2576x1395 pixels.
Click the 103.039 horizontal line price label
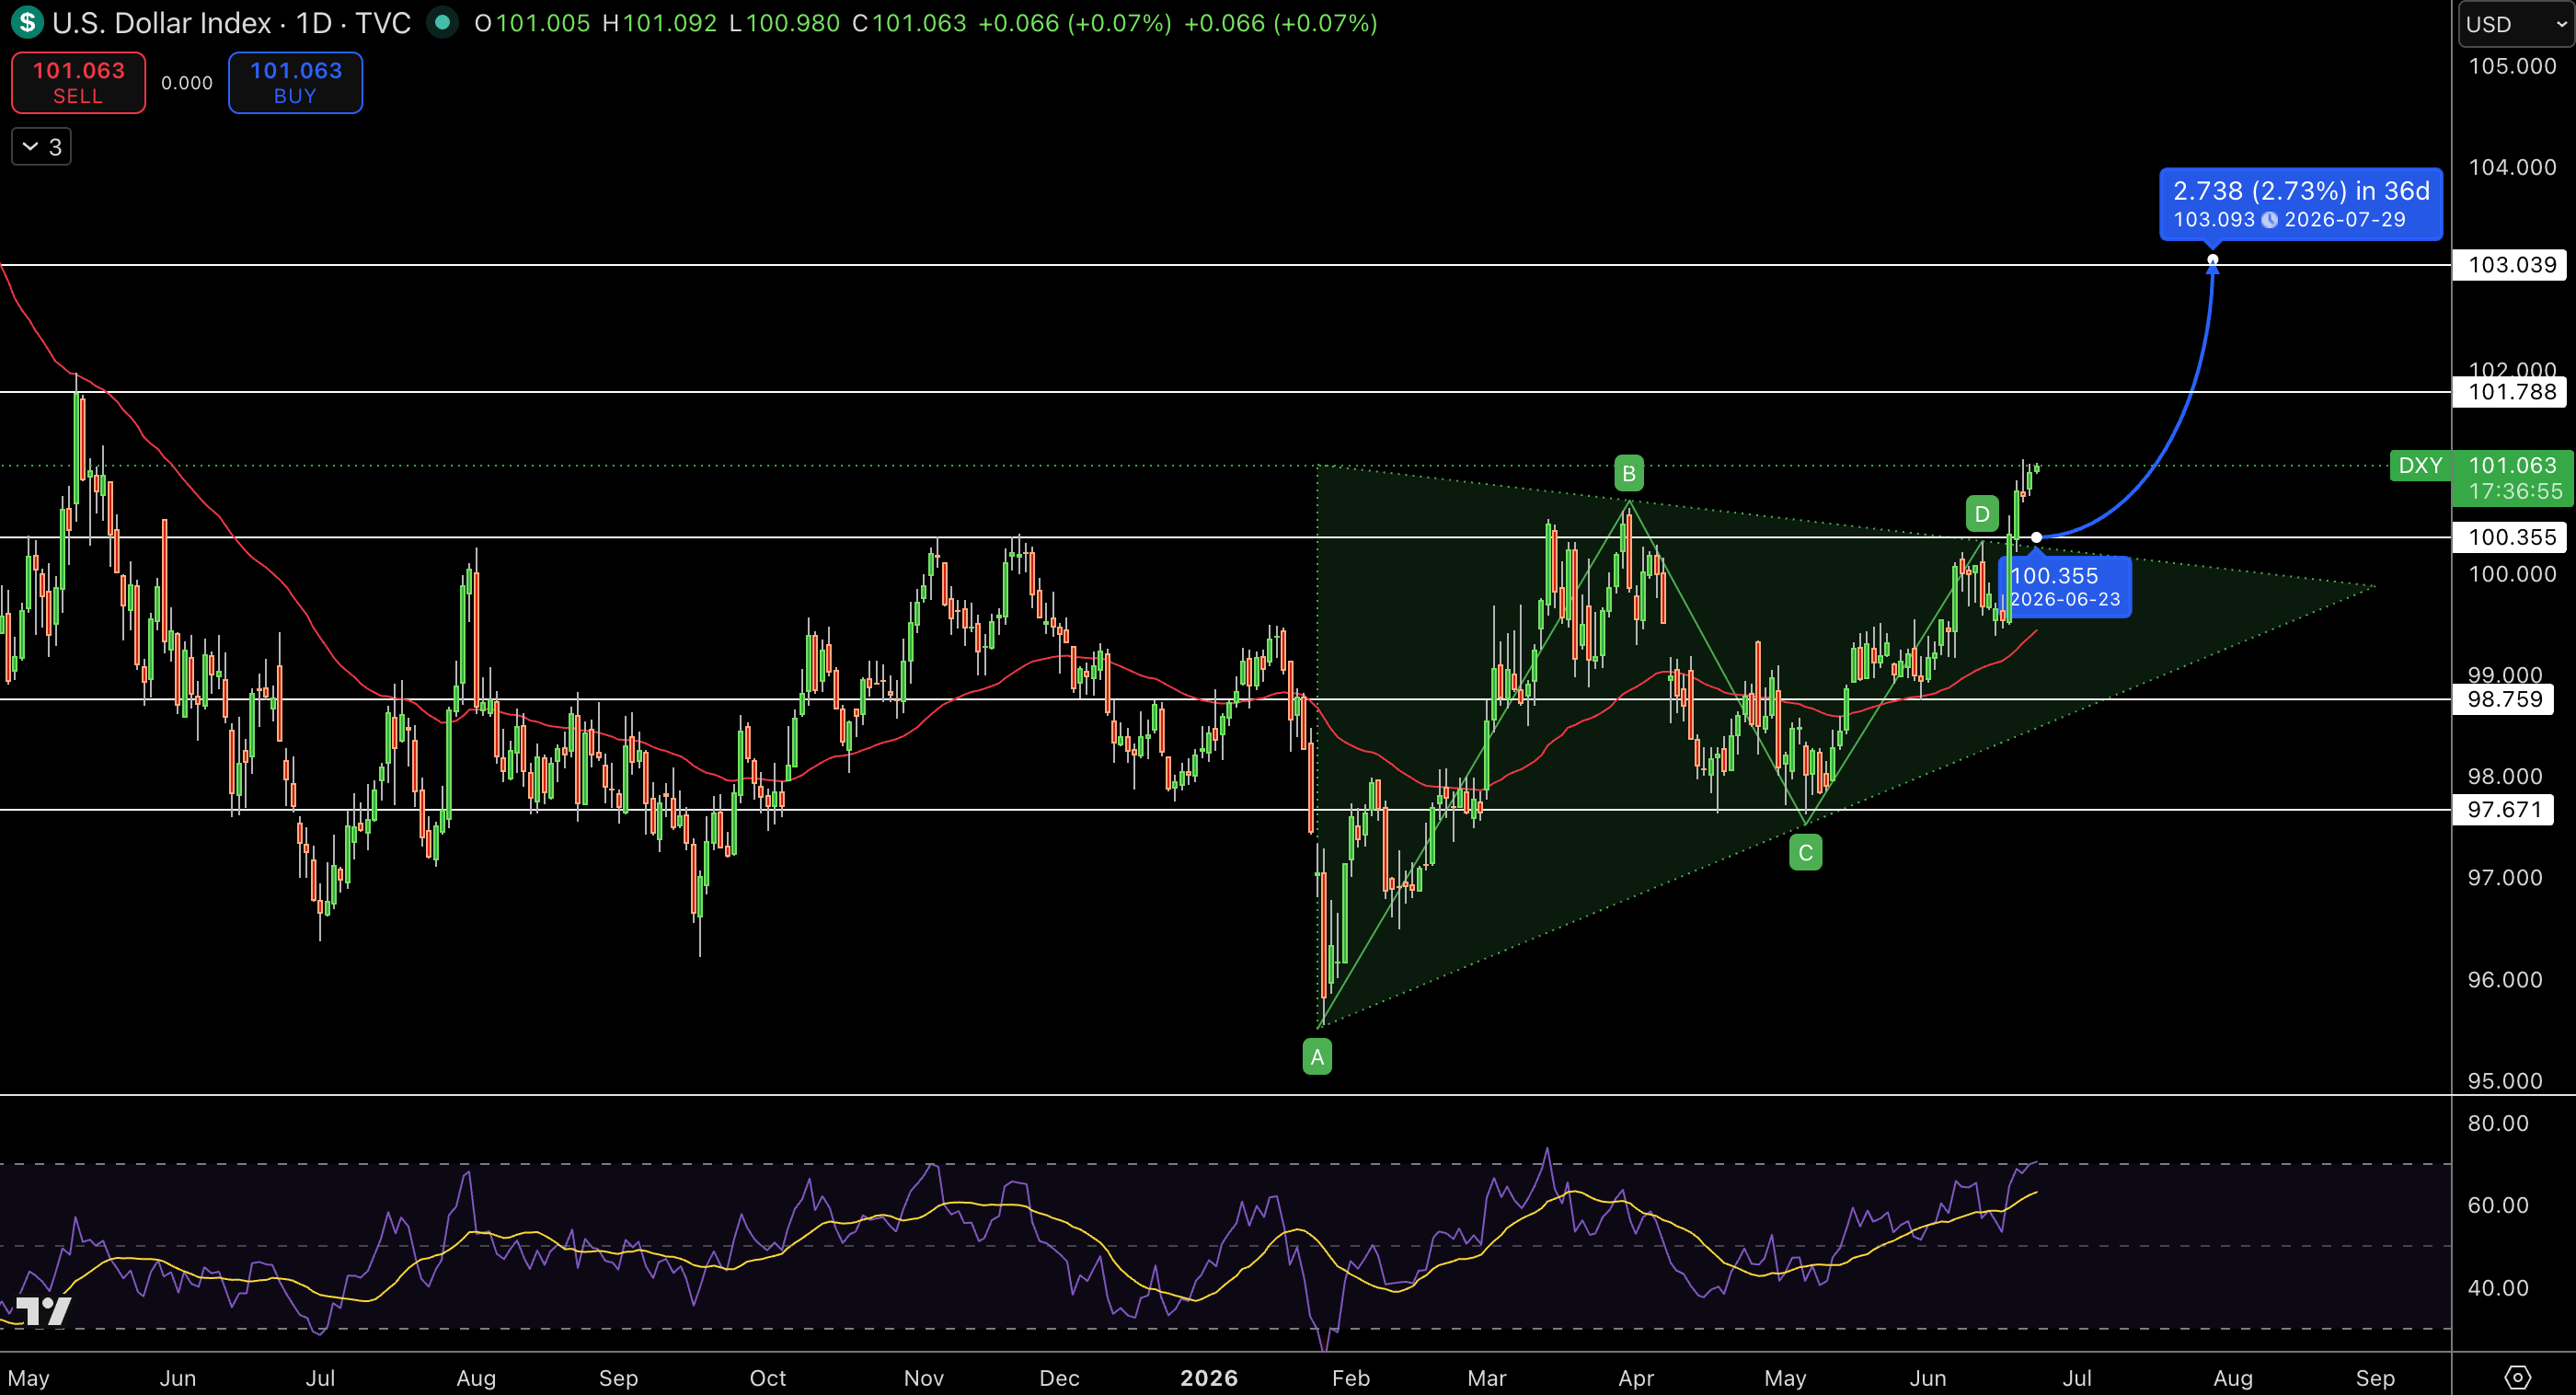pyautogui.click(x=2512, y=265)
